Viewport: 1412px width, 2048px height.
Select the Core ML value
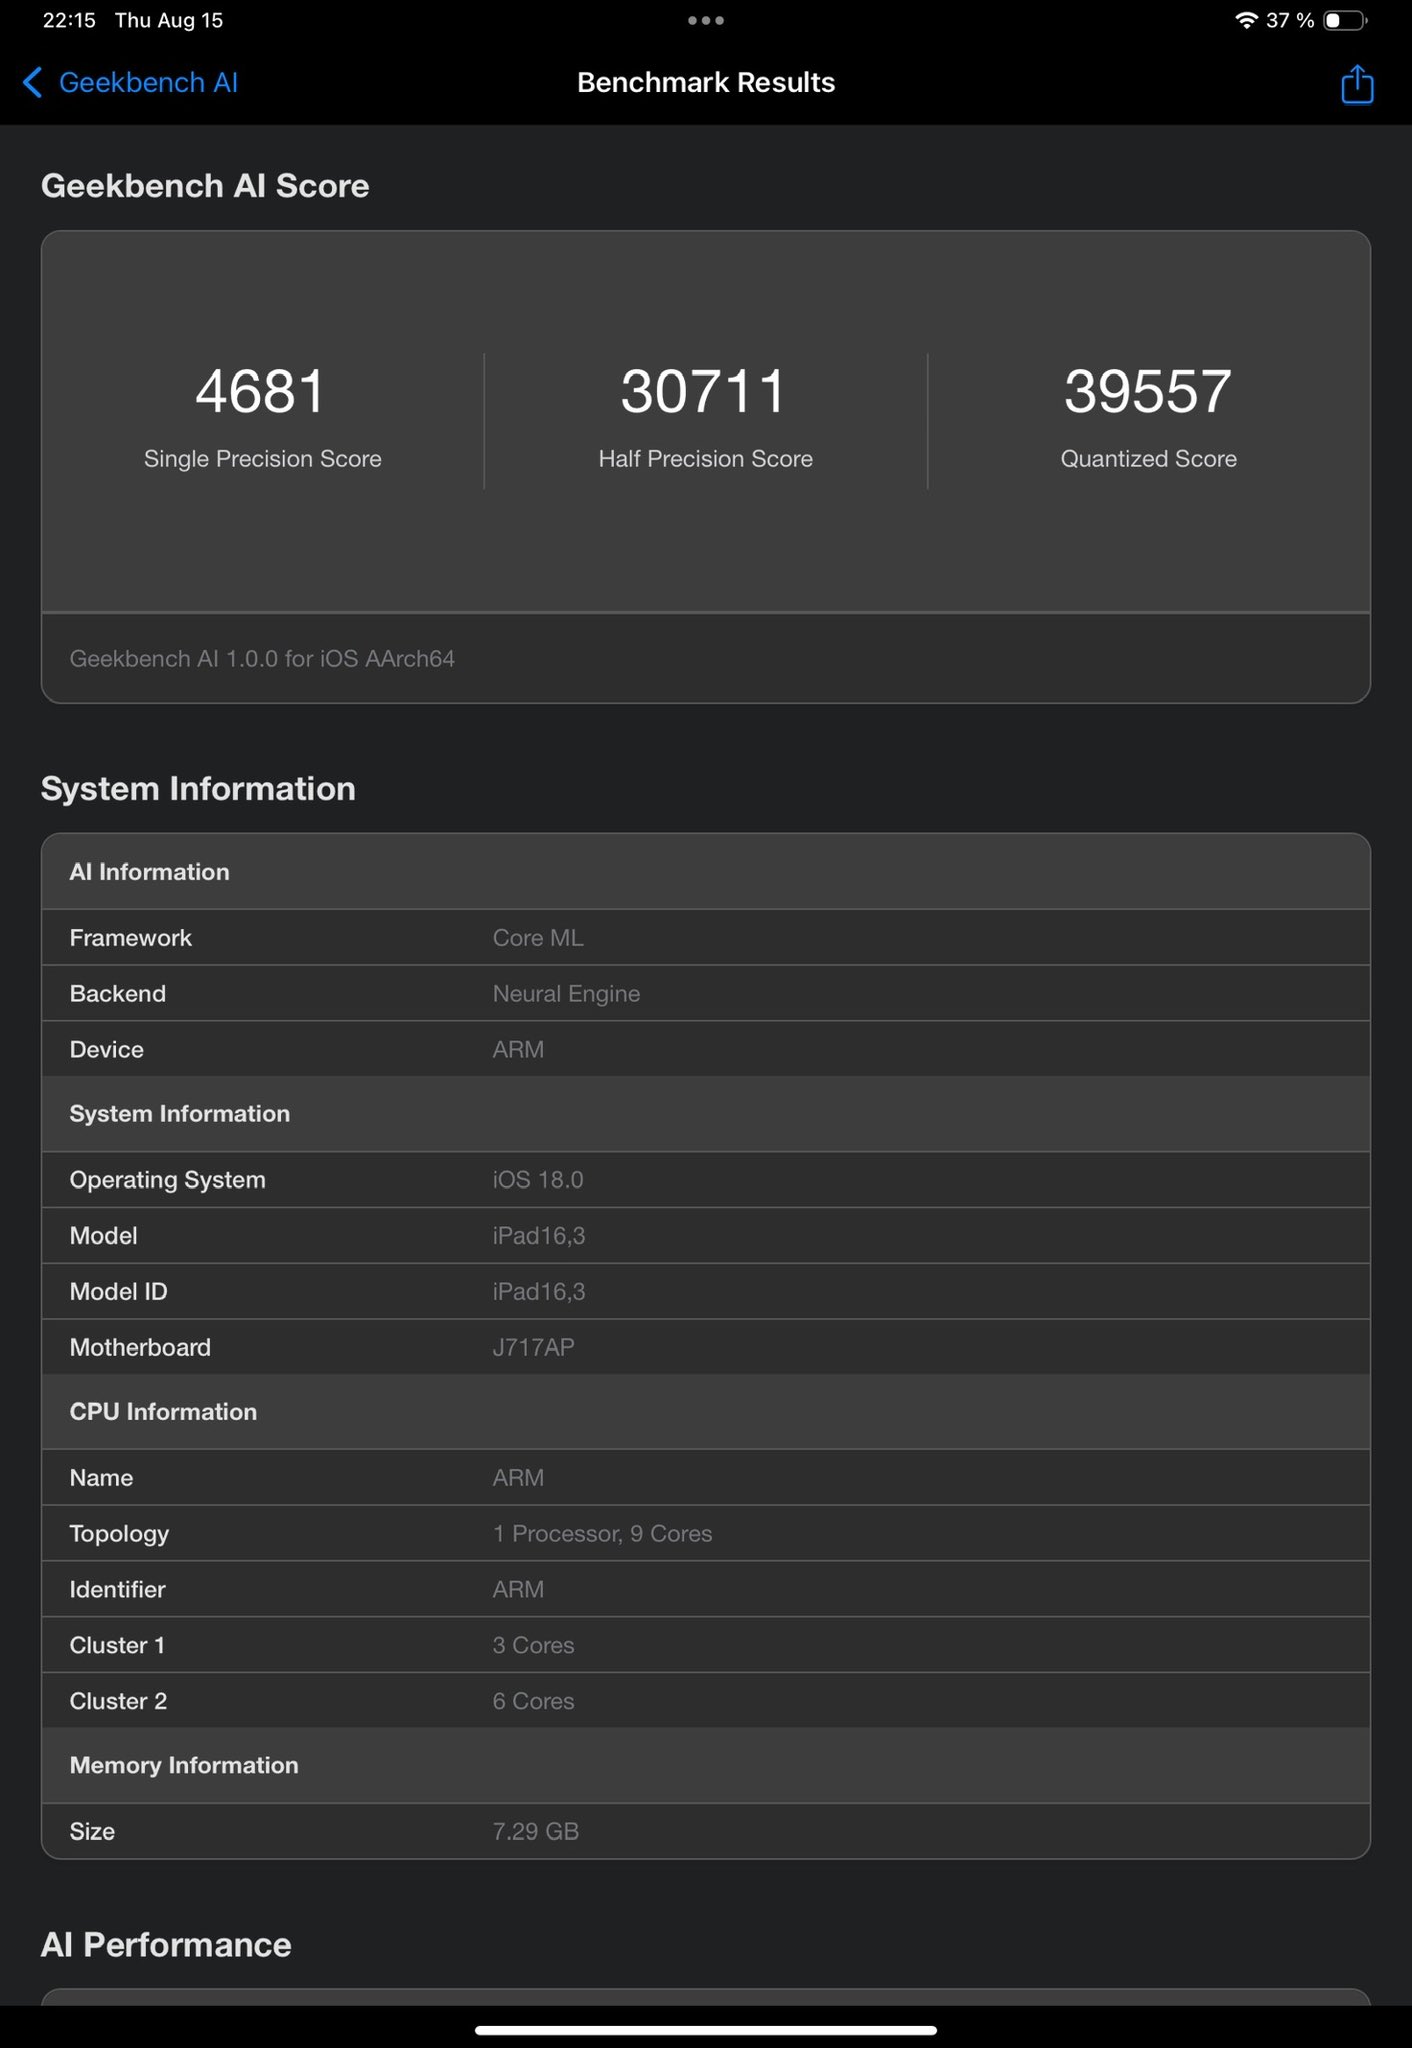pos(538,938)
